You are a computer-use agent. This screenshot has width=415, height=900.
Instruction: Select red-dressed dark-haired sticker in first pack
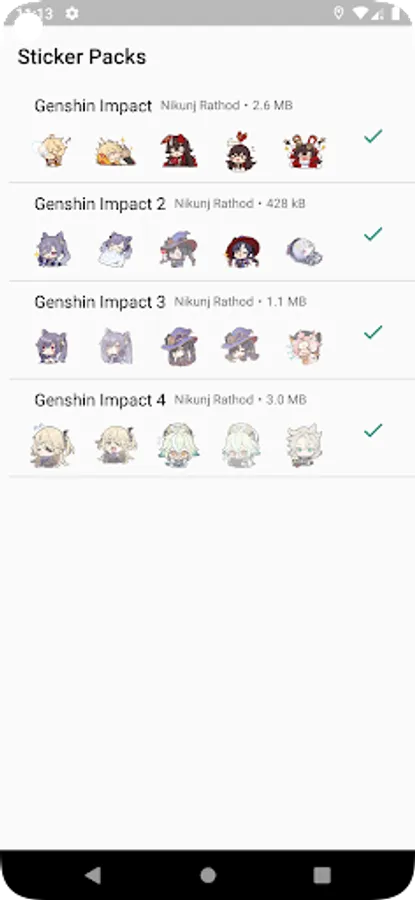[x=179, y=152]
